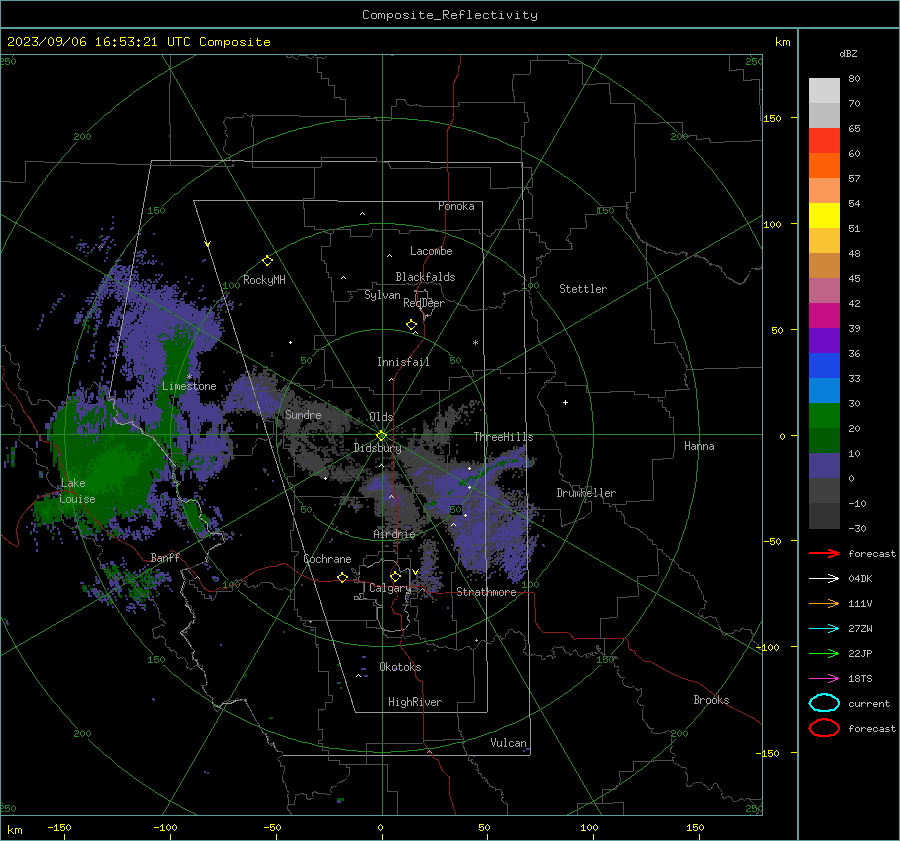Screen dimensions: 900x841
Task: Click the Sundre city label
Action: (303, 414)
